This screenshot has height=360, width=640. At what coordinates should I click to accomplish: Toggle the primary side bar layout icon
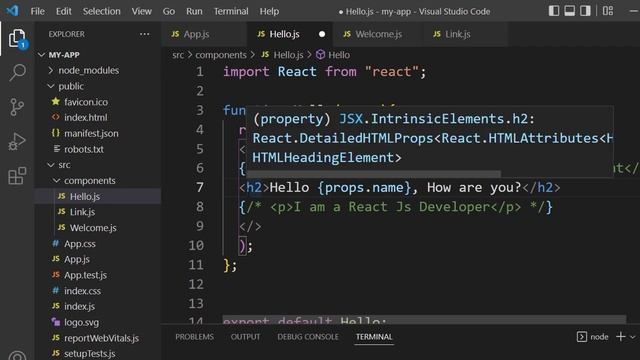point(553,11)
